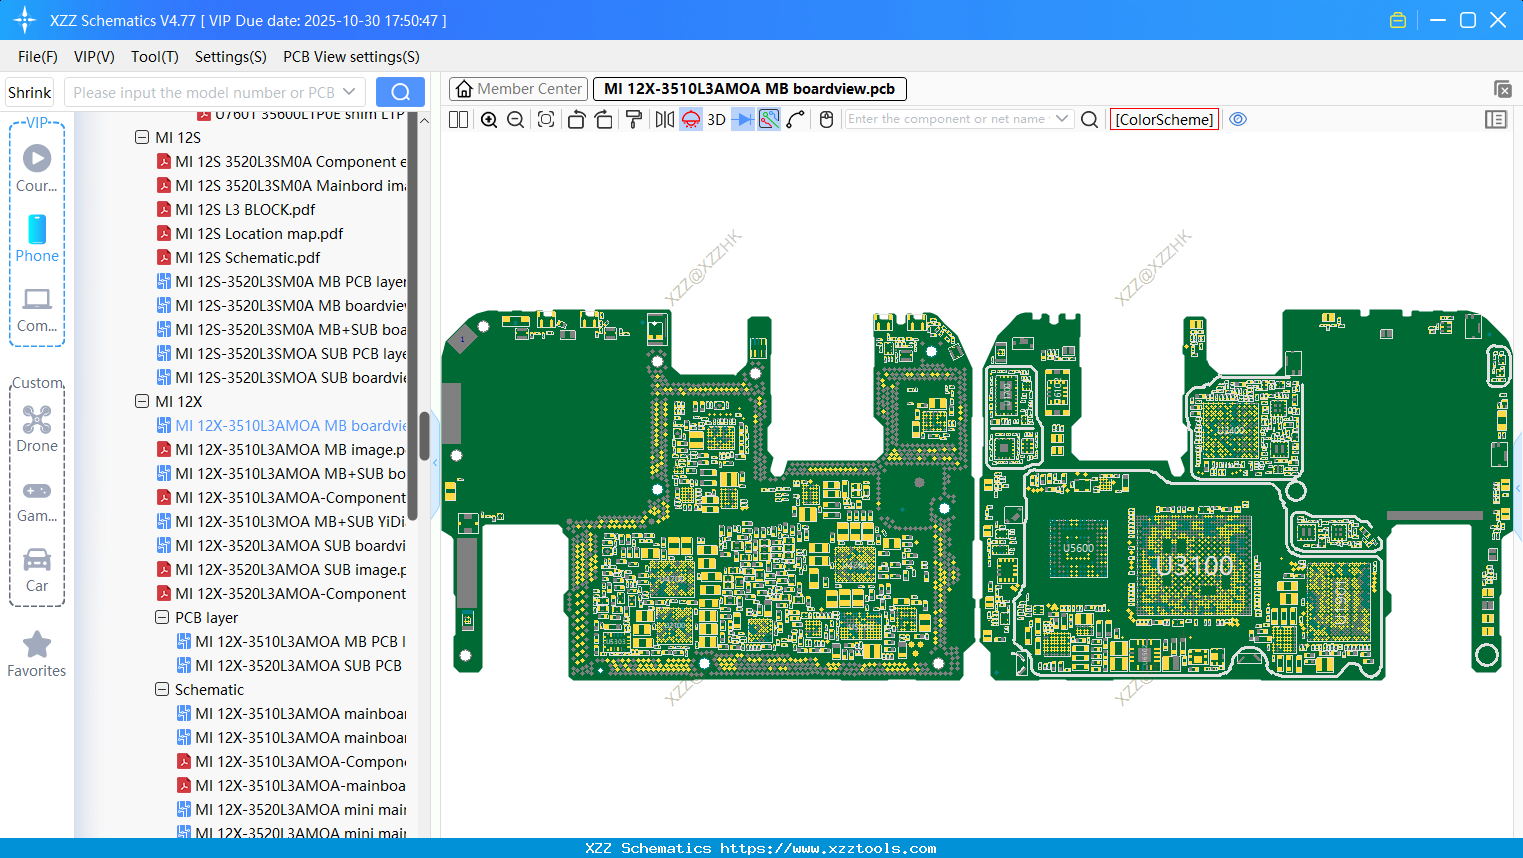Click the split-screen view icon
1523x858 pixels.
click(x=457, y=119)
